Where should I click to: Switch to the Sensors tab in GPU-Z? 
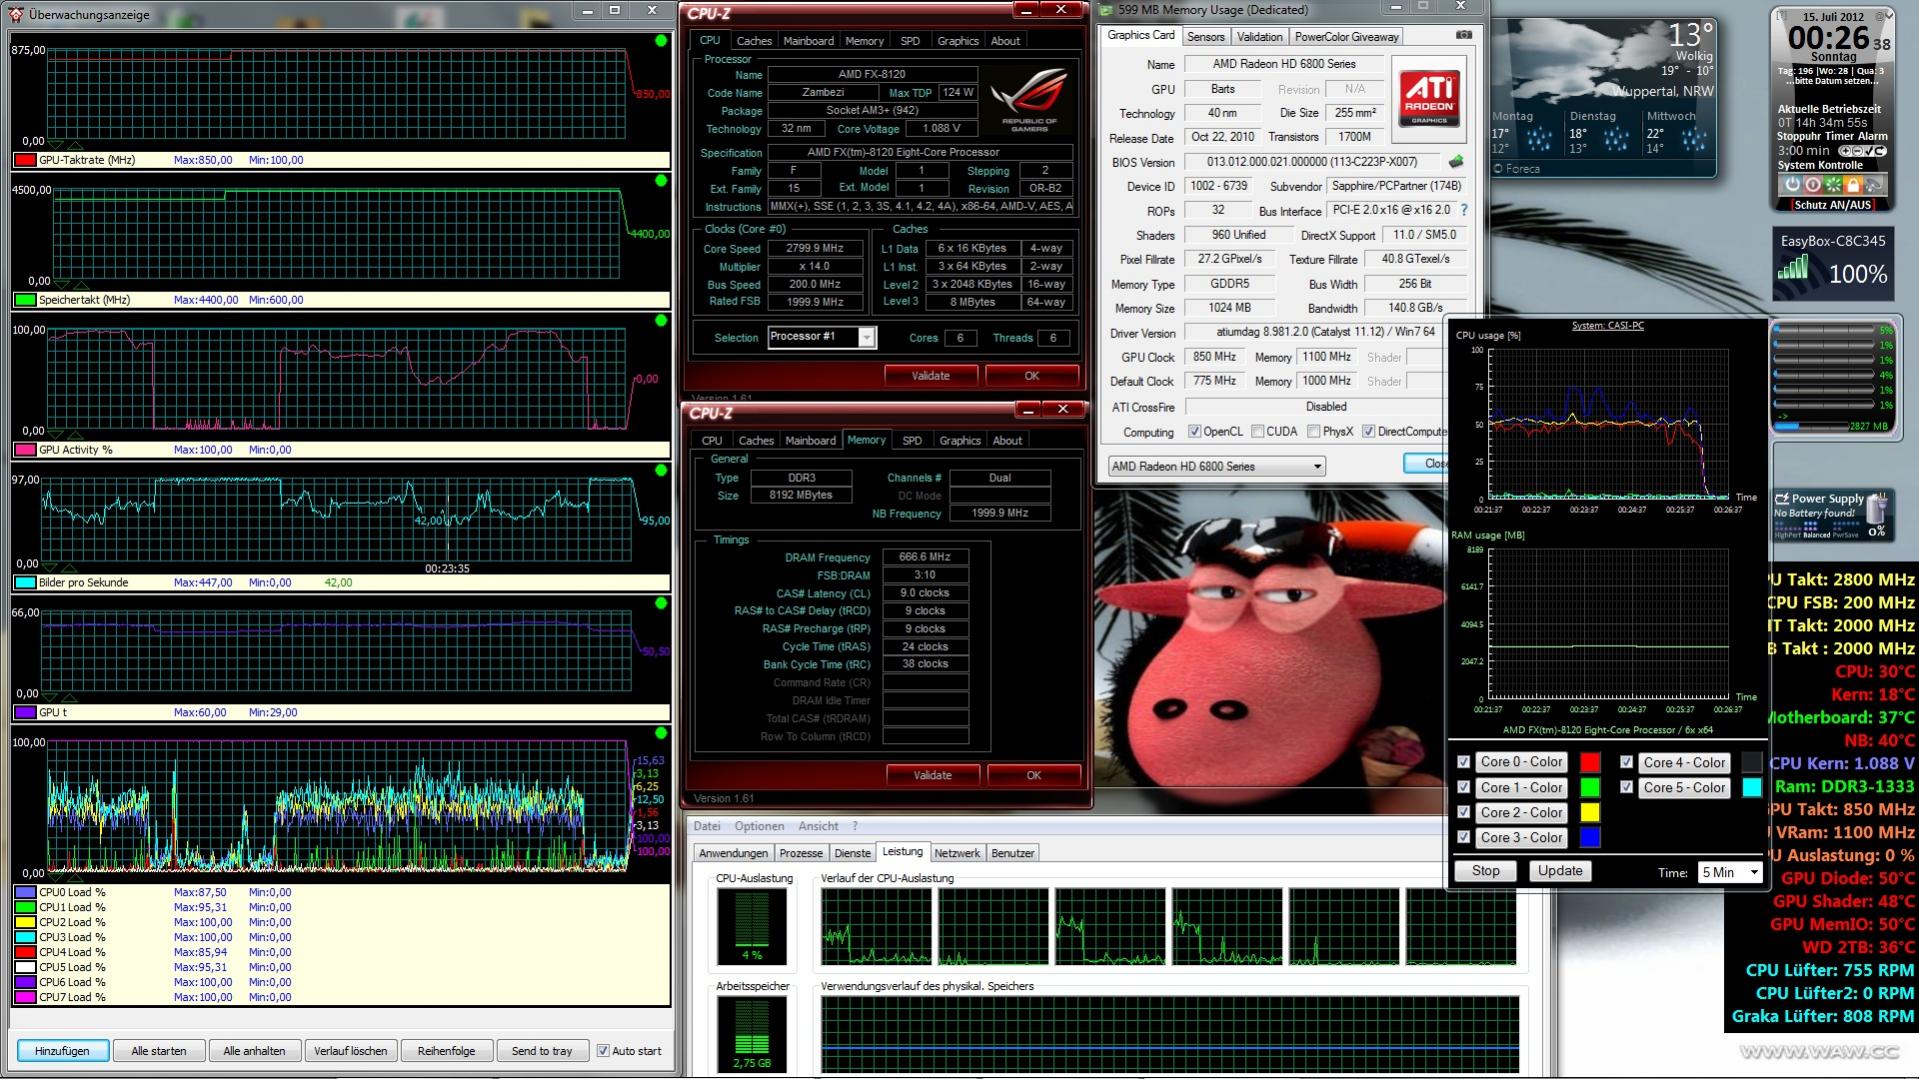click(x=1205, y=37)
